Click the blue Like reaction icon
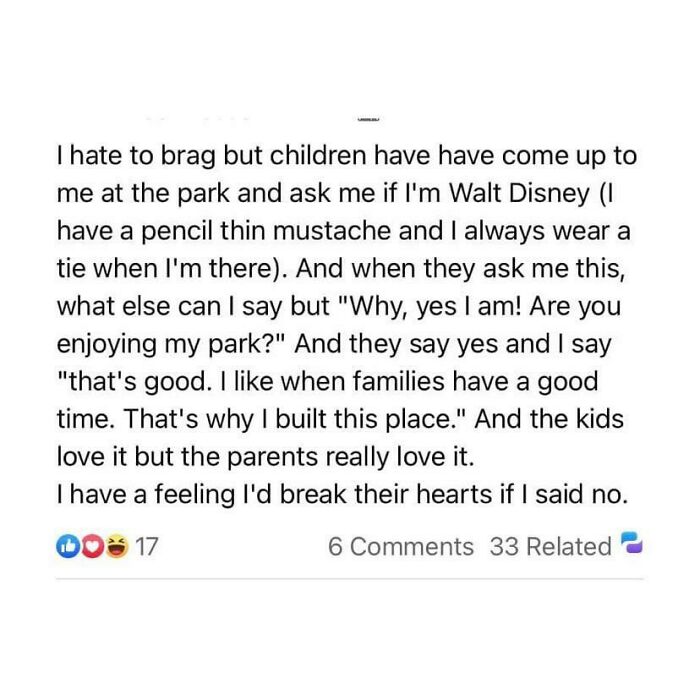700x700 pixels. 66,546
